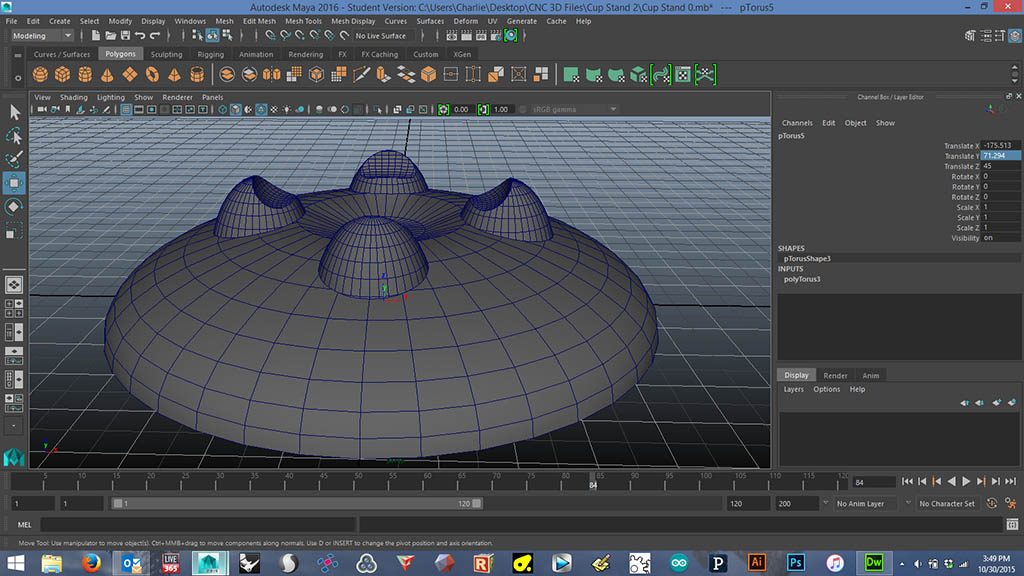The width and height of the screenshot is (1024, 576).
Task: Toggle the viewport grid display icon
Action: pos(127,109)
